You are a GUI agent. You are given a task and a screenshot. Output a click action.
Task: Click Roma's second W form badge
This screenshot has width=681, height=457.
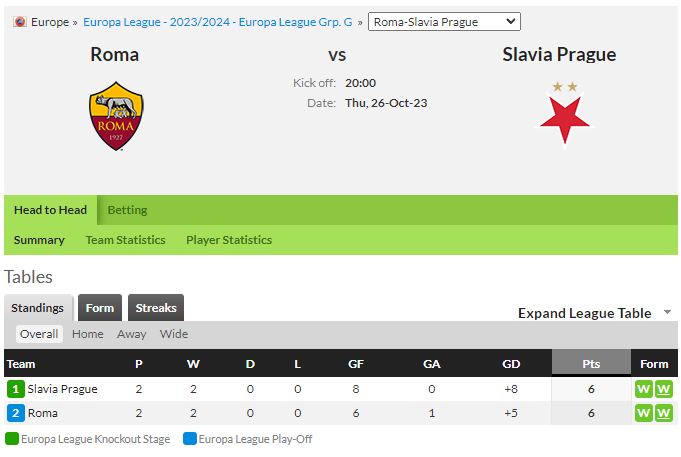[x=664, y=413]
